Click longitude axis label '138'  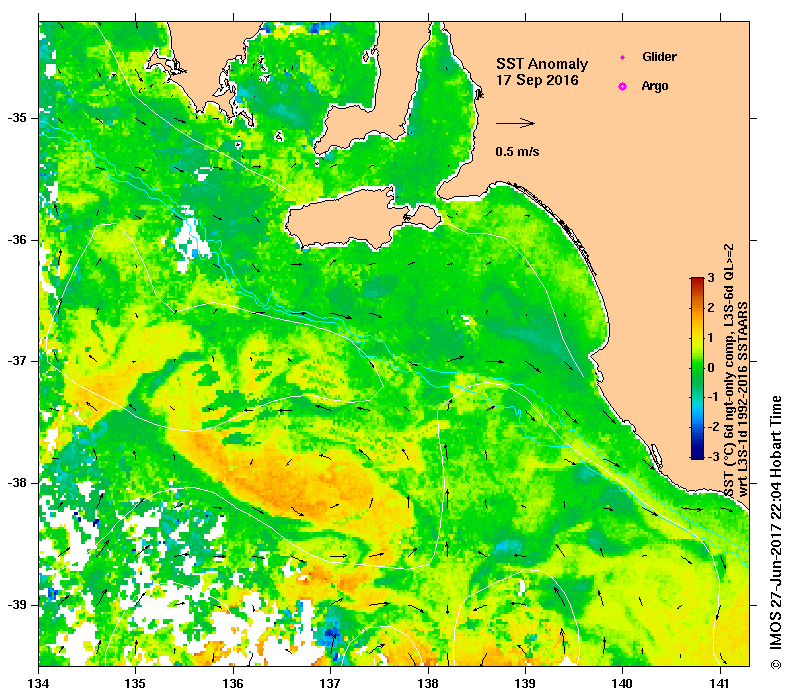tap(428, 683)
